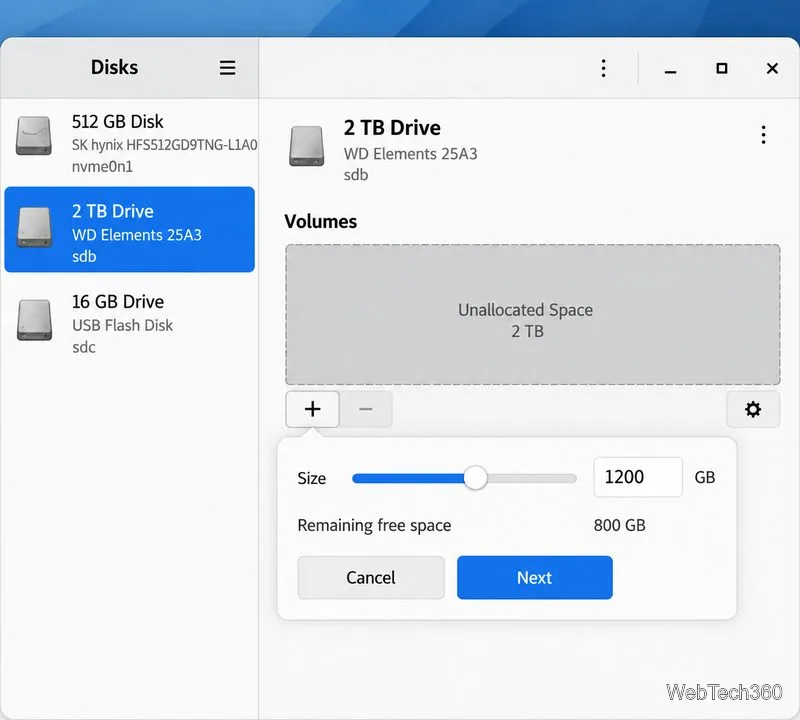This screenshot has width=800, height=720.
Task: Click the Size label in popover
Action: [x=312, y=478]
